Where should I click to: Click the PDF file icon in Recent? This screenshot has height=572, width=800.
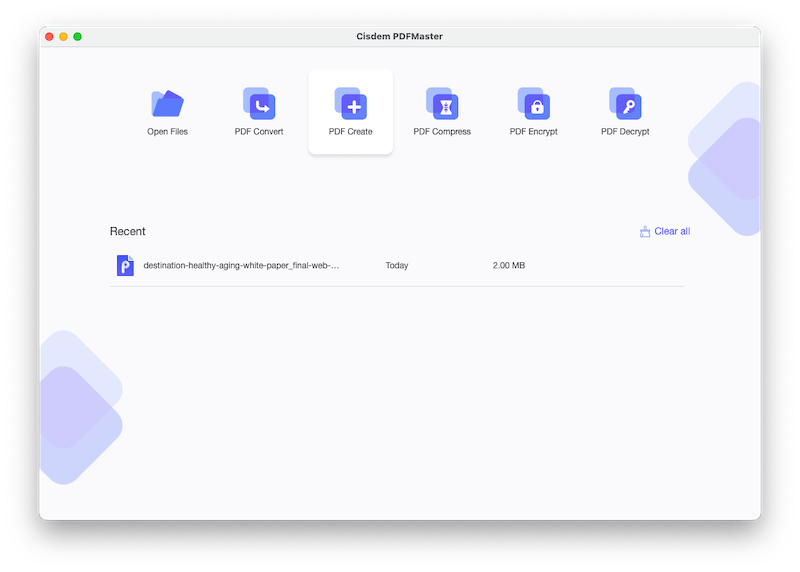125,265
